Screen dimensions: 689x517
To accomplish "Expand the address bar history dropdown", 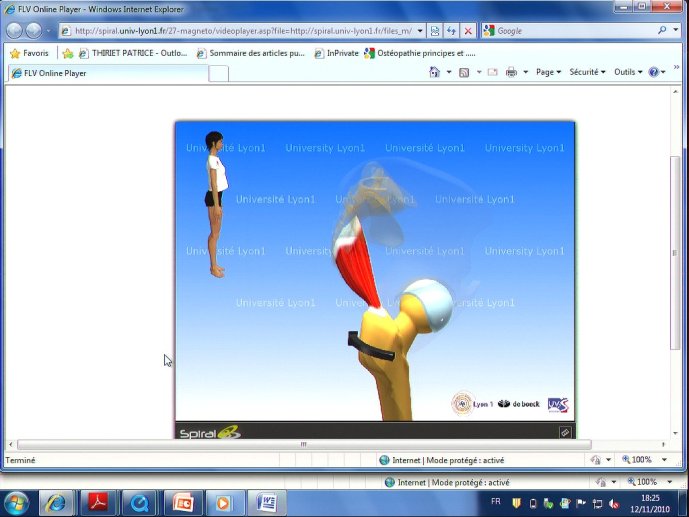I will click(x=420, y=31).
